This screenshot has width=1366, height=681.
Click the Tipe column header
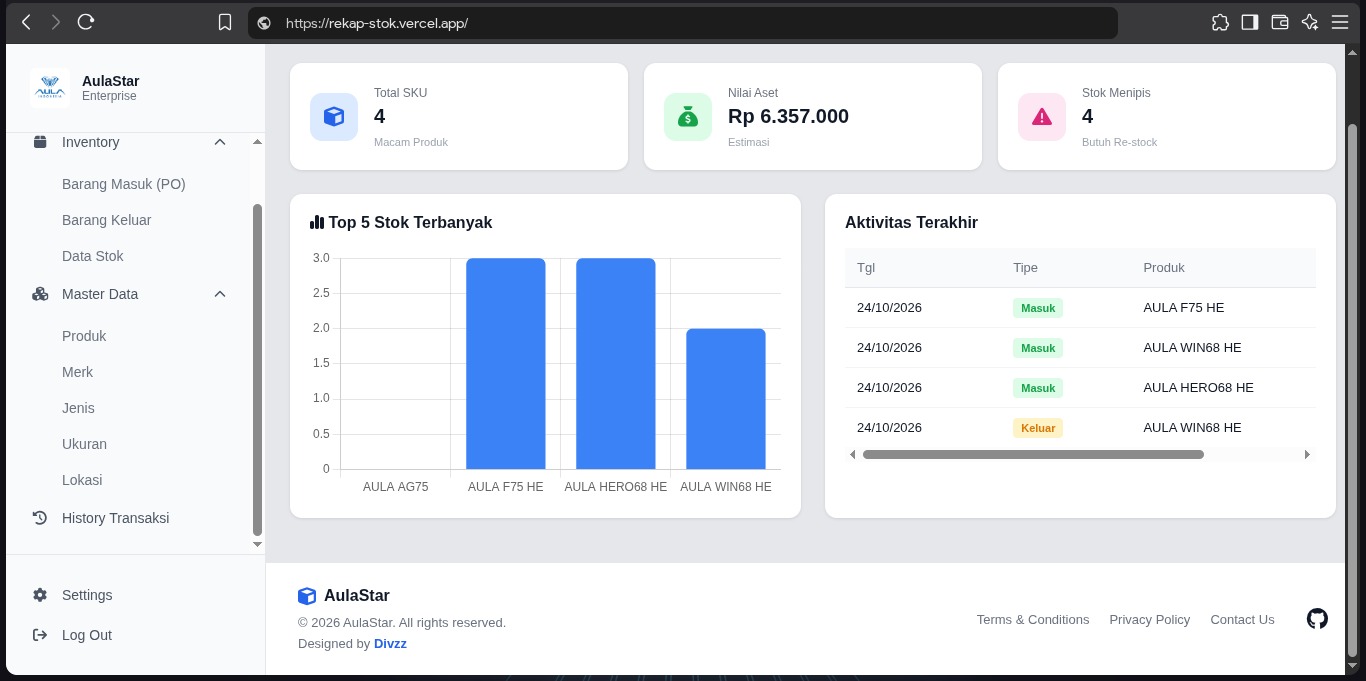(x=1025, y=268)
